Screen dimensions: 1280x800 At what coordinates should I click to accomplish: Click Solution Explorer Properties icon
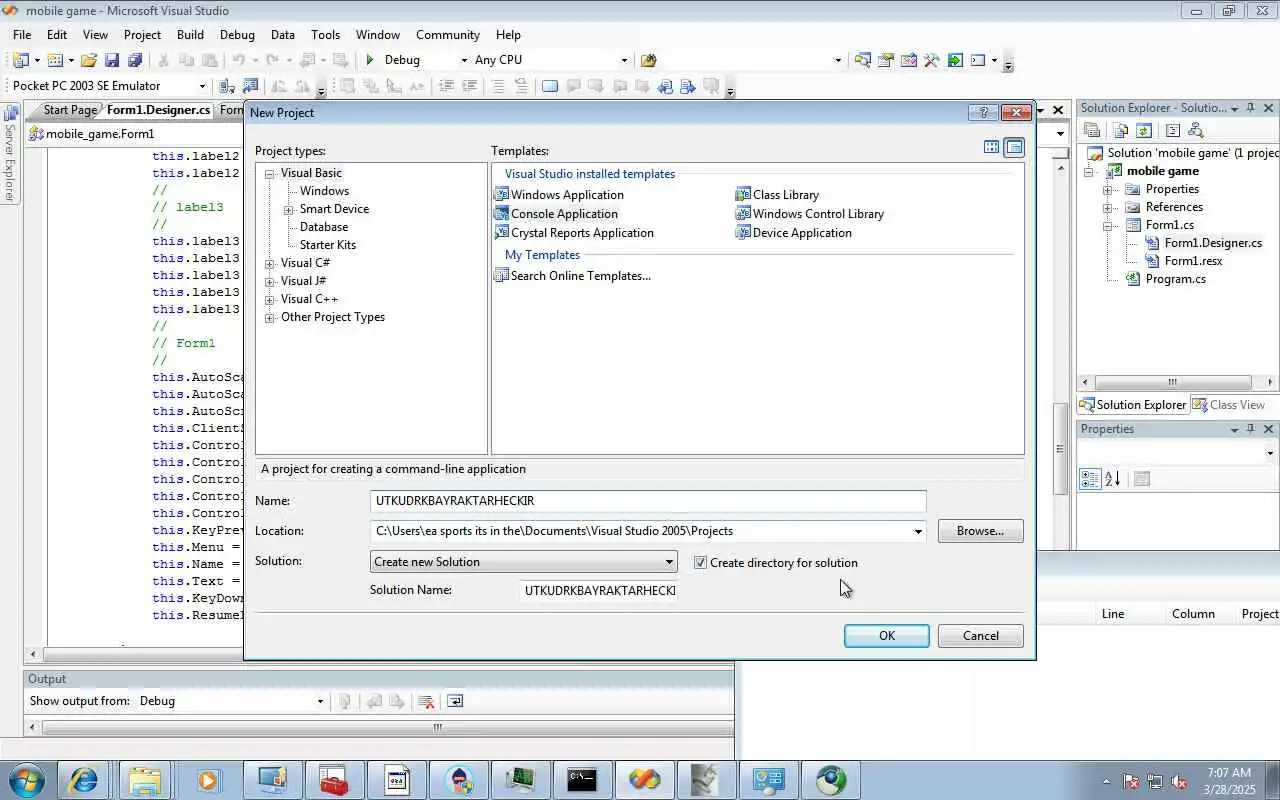1092,130
